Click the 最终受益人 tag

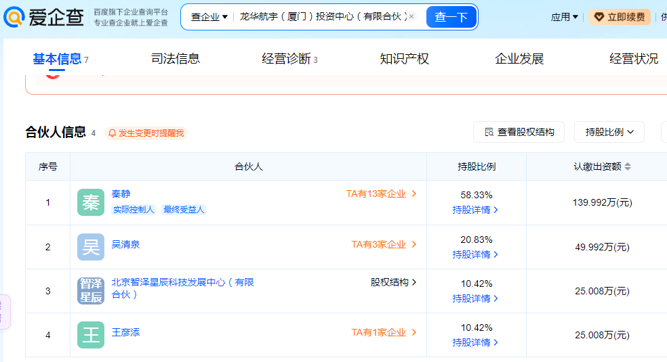(x=184, y=210)
